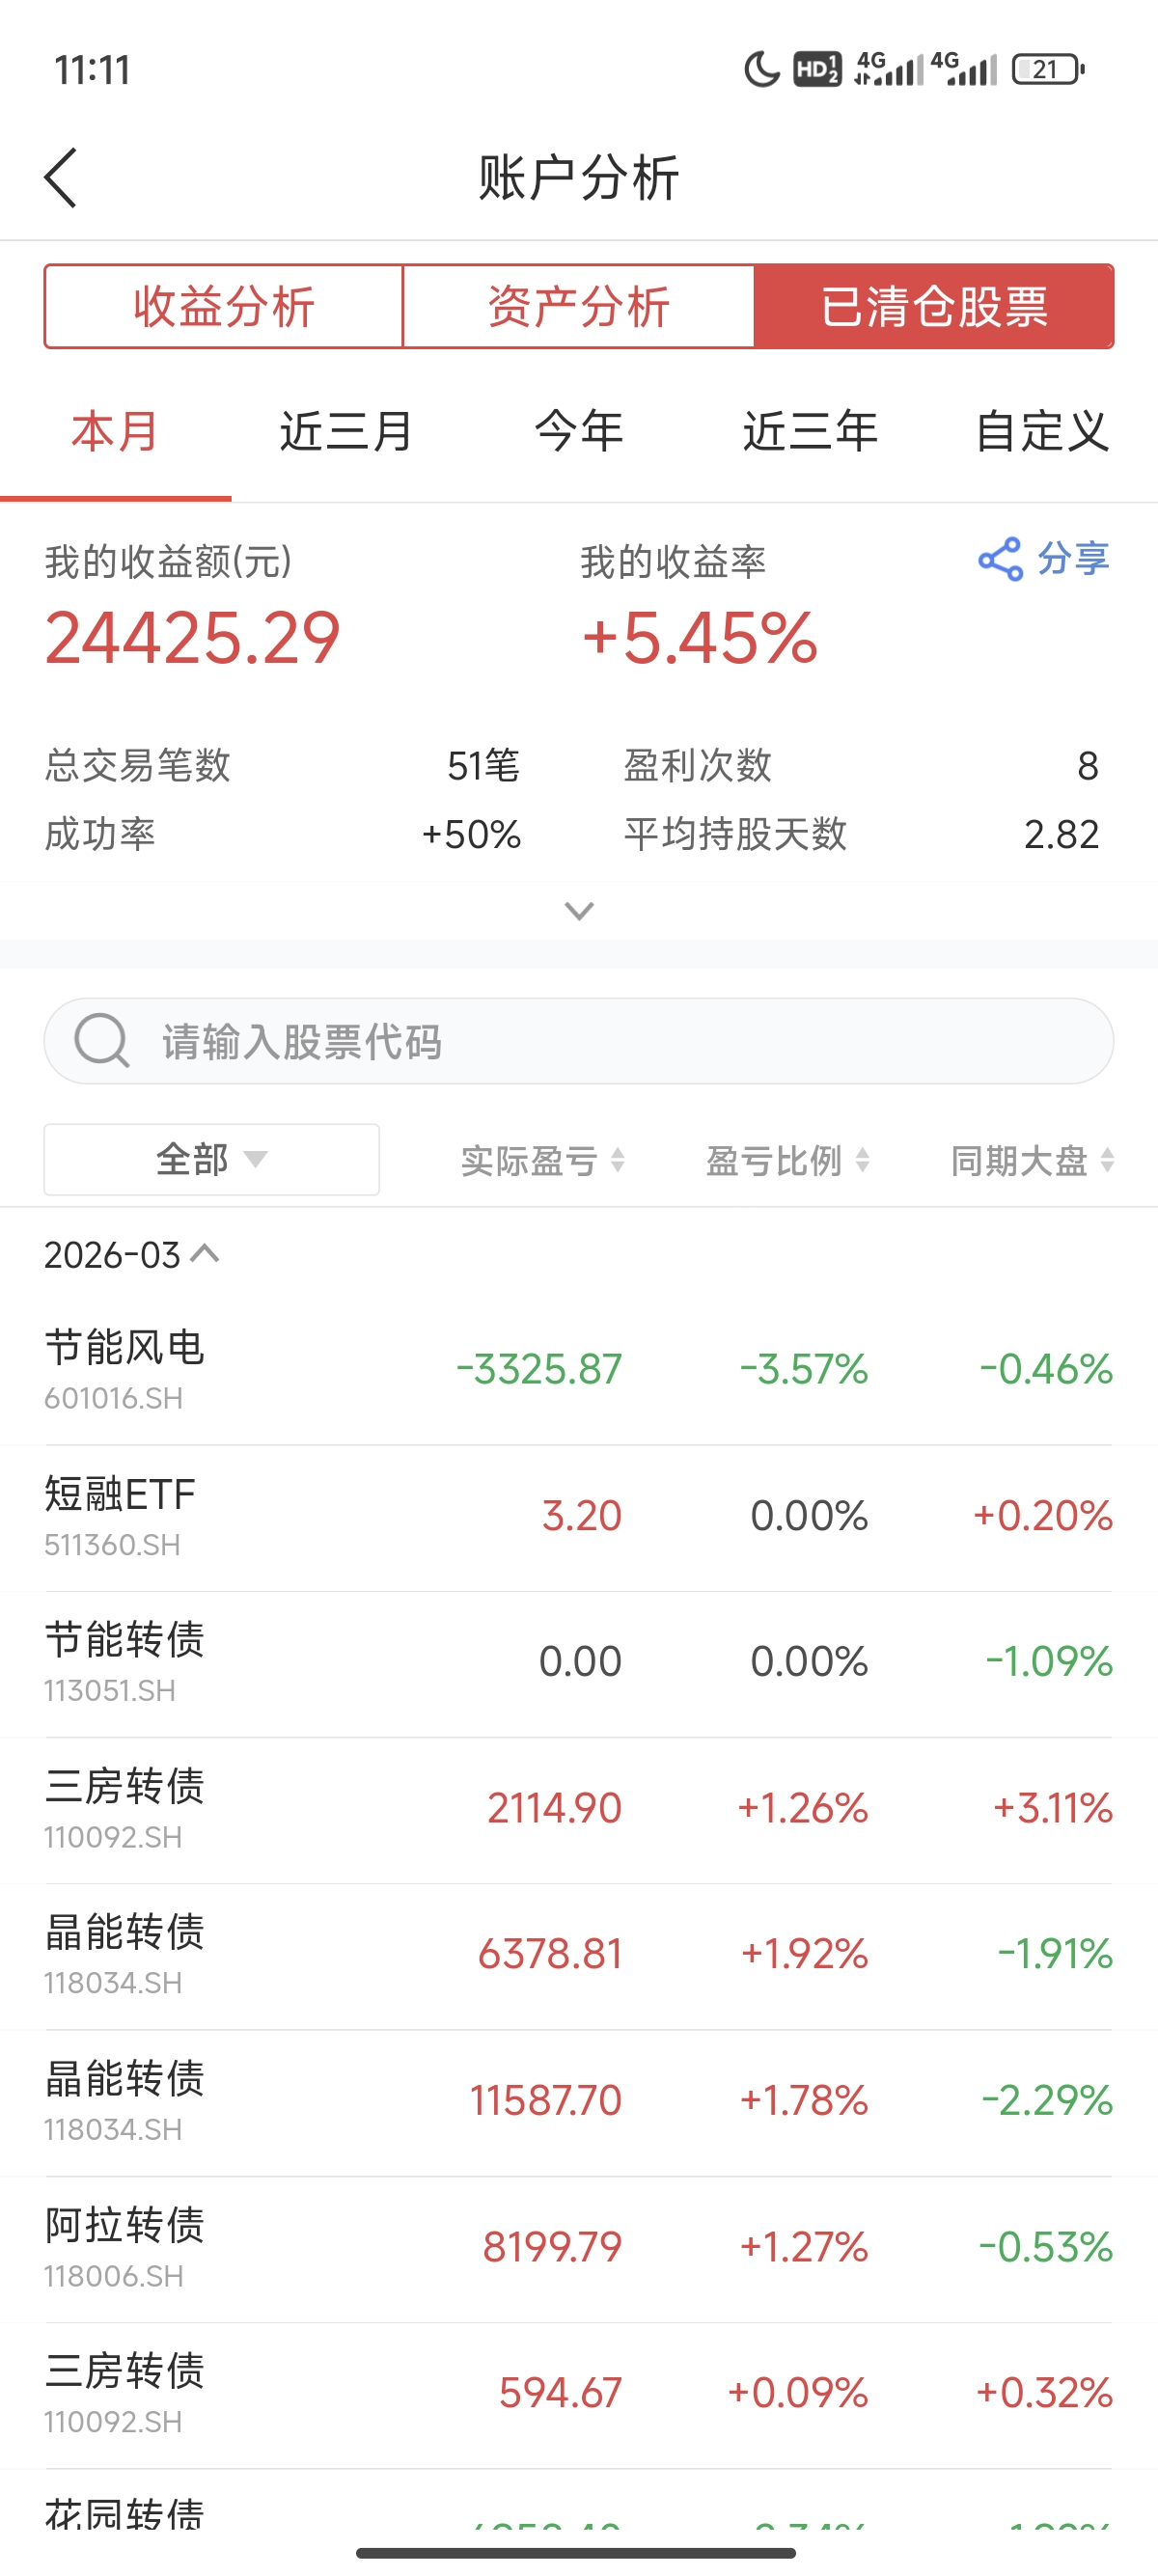The height and width of the screenshot is (2576, 1158).
Task: Tap the battery indicator in status bar
Action: coord(1047,69)
